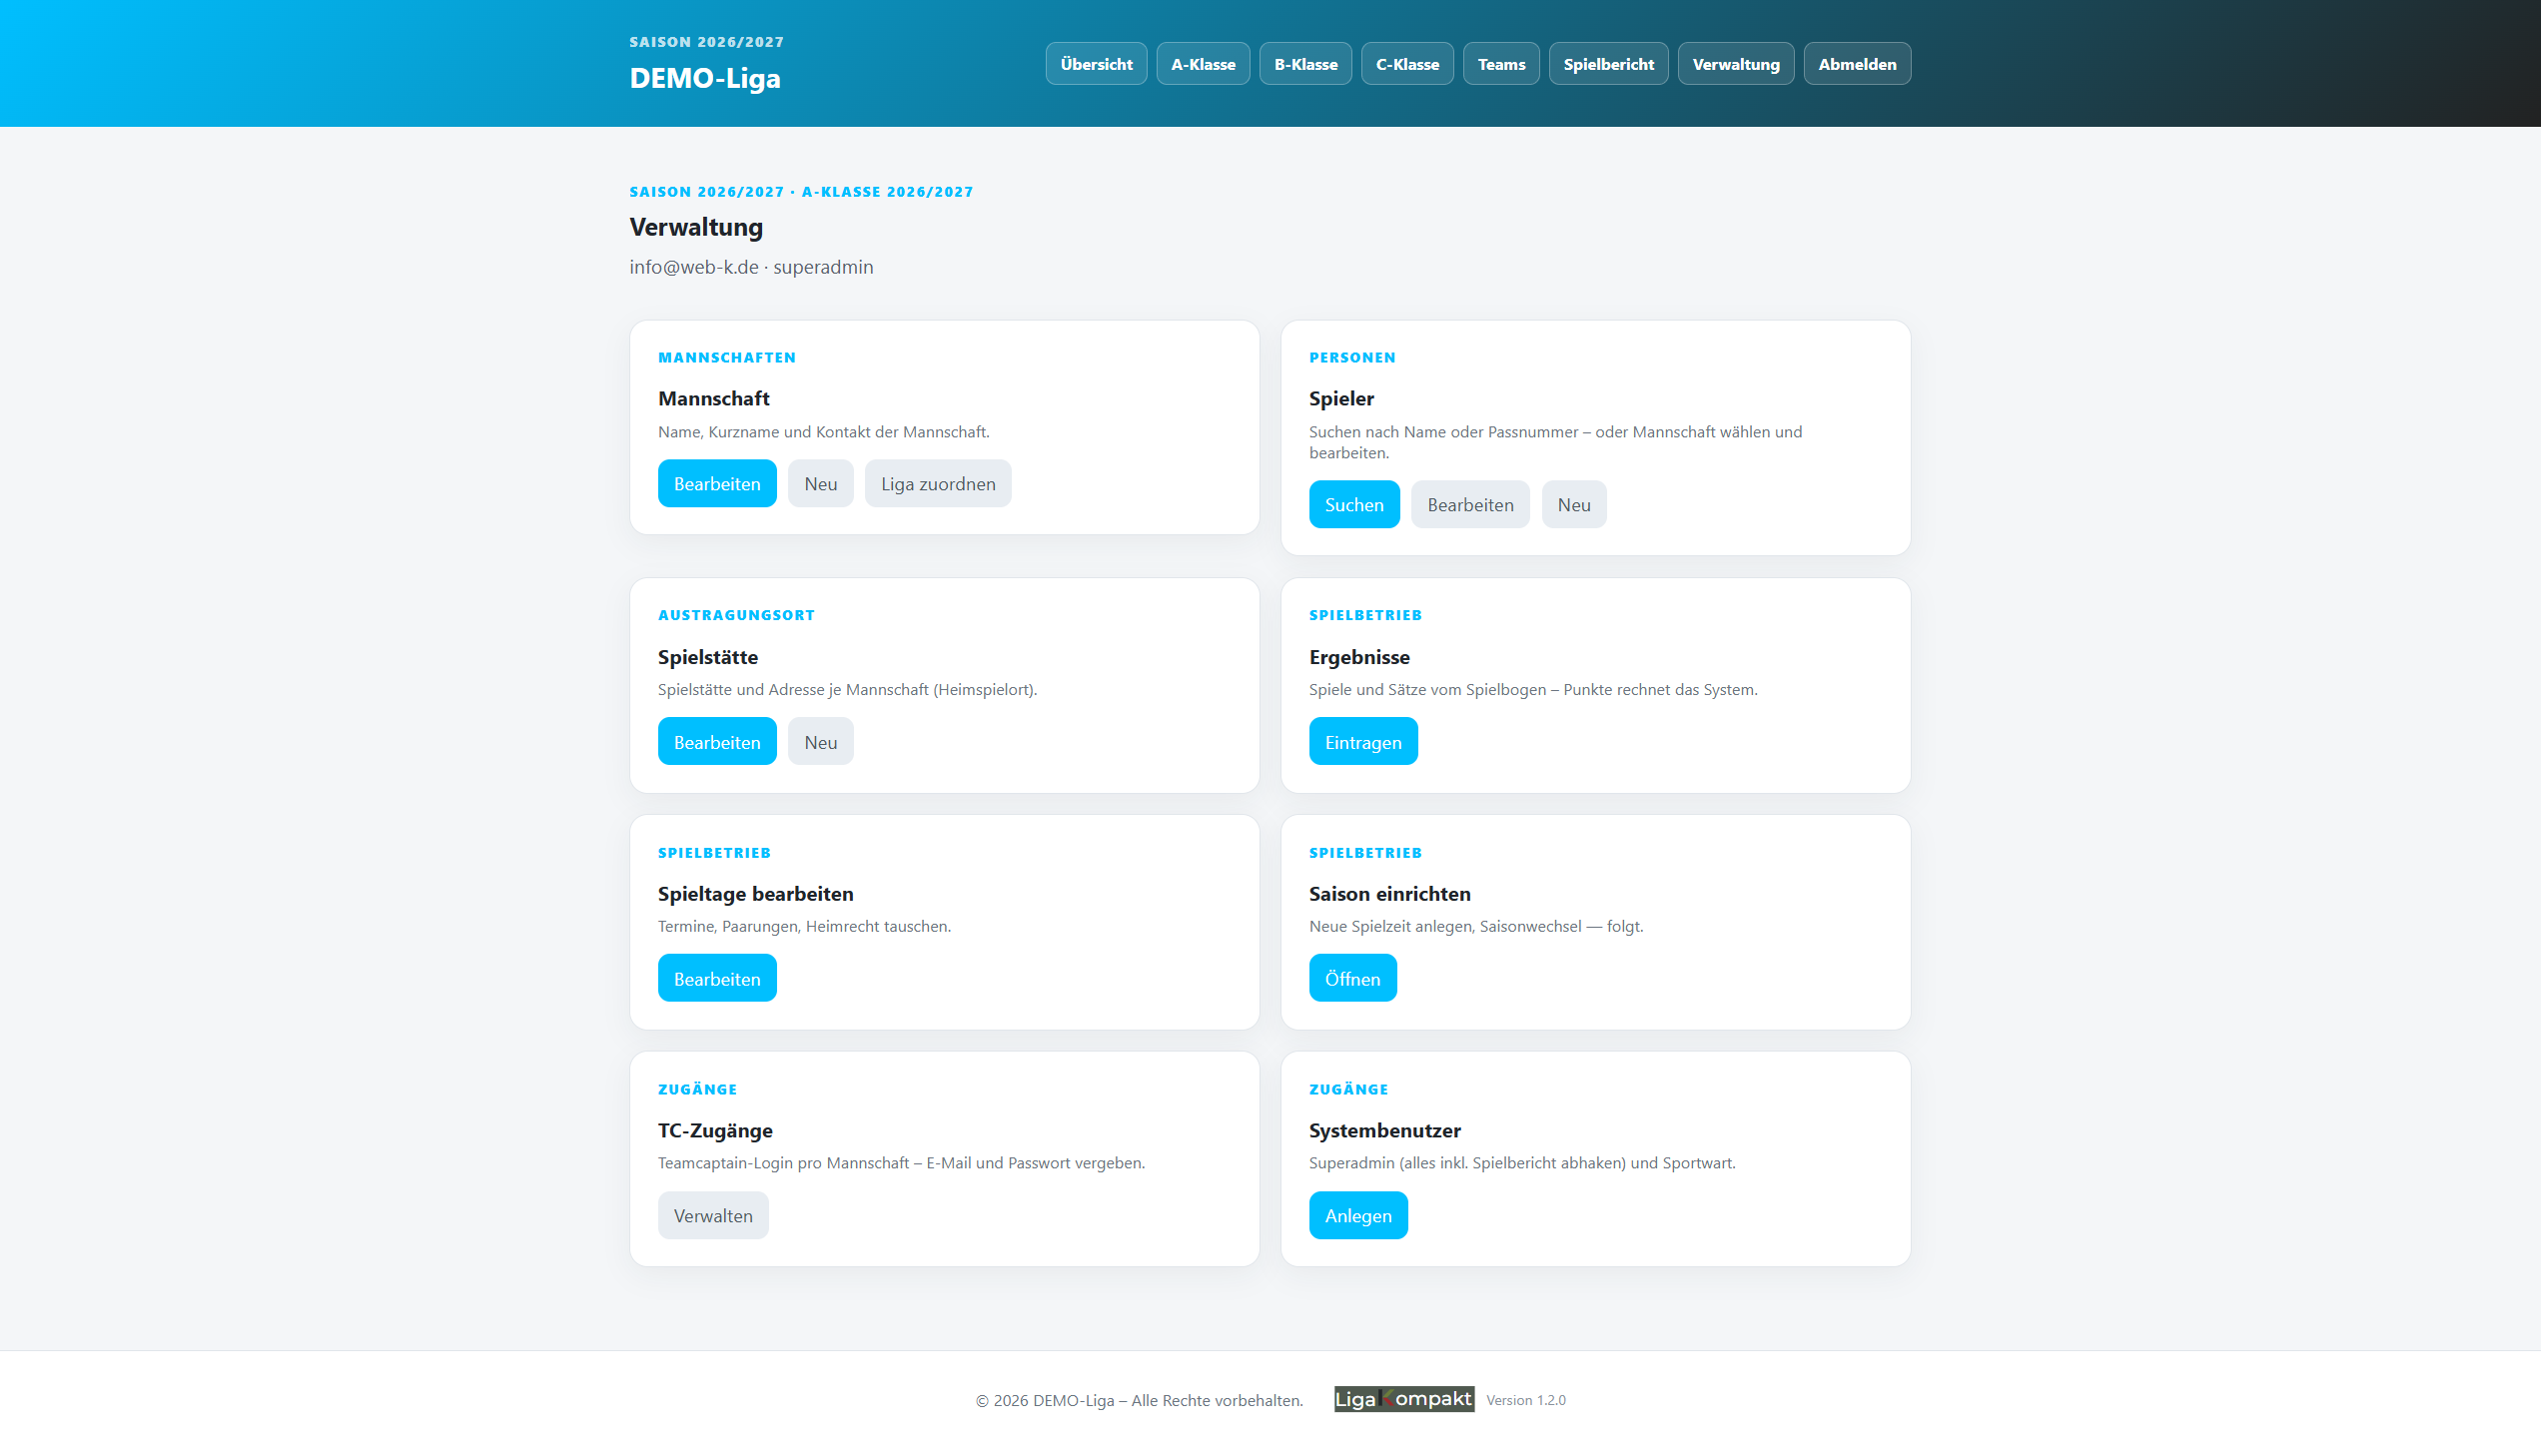Click the Spieltage bearbeiten heading
Image resolution: width=2541 pixels, height=1456 pixels.
755,894
